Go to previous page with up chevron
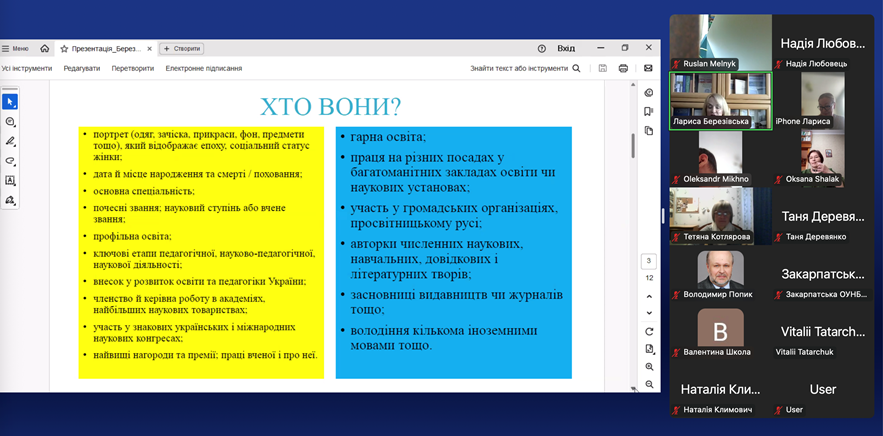 (x=649, y=297)
